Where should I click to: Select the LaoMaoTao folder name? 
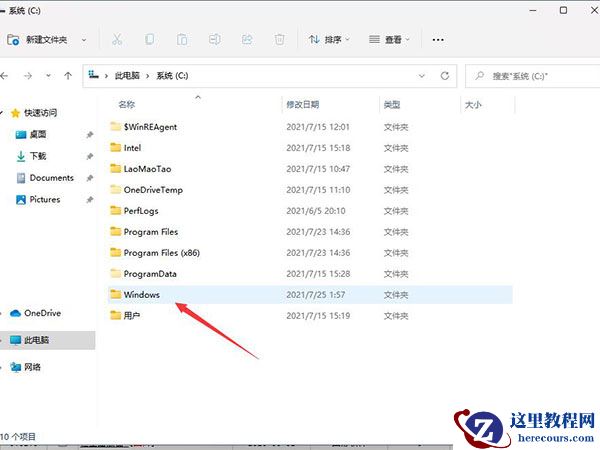(x=147, y=168)
